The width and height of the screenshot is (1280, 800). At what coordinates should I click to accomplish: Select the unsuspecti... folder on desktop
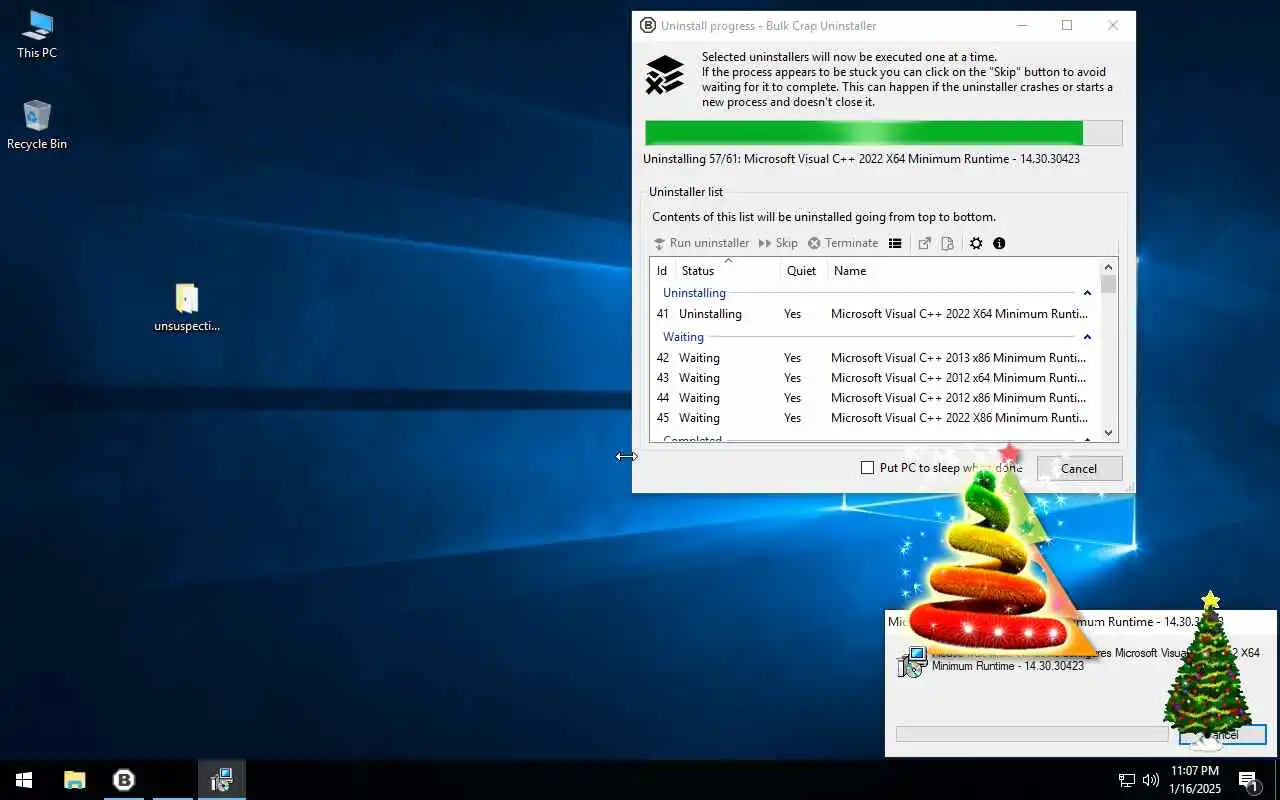pos(187,307)
